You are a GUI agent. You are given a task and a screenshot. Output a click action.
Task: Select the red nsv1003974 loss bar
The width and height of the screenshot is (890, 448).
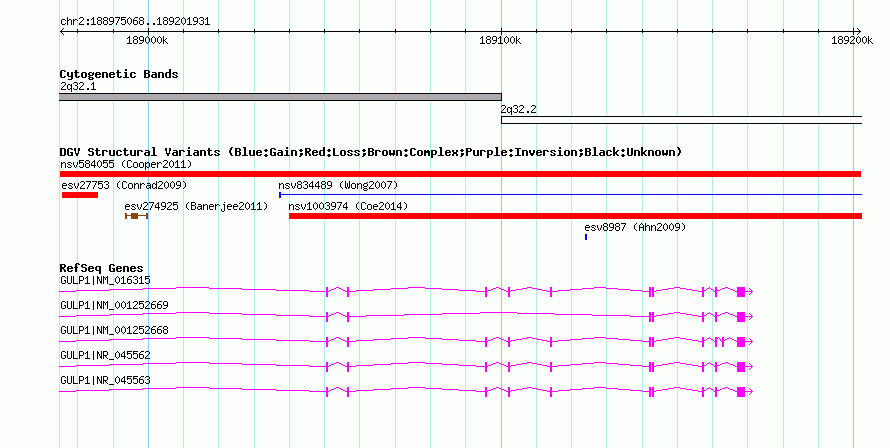pyautogui.click(x=576, y=216)
